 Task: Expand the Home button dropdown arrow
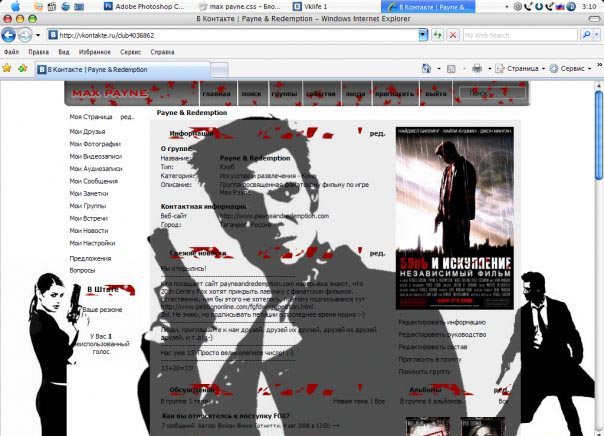click(x=439, y=69)
